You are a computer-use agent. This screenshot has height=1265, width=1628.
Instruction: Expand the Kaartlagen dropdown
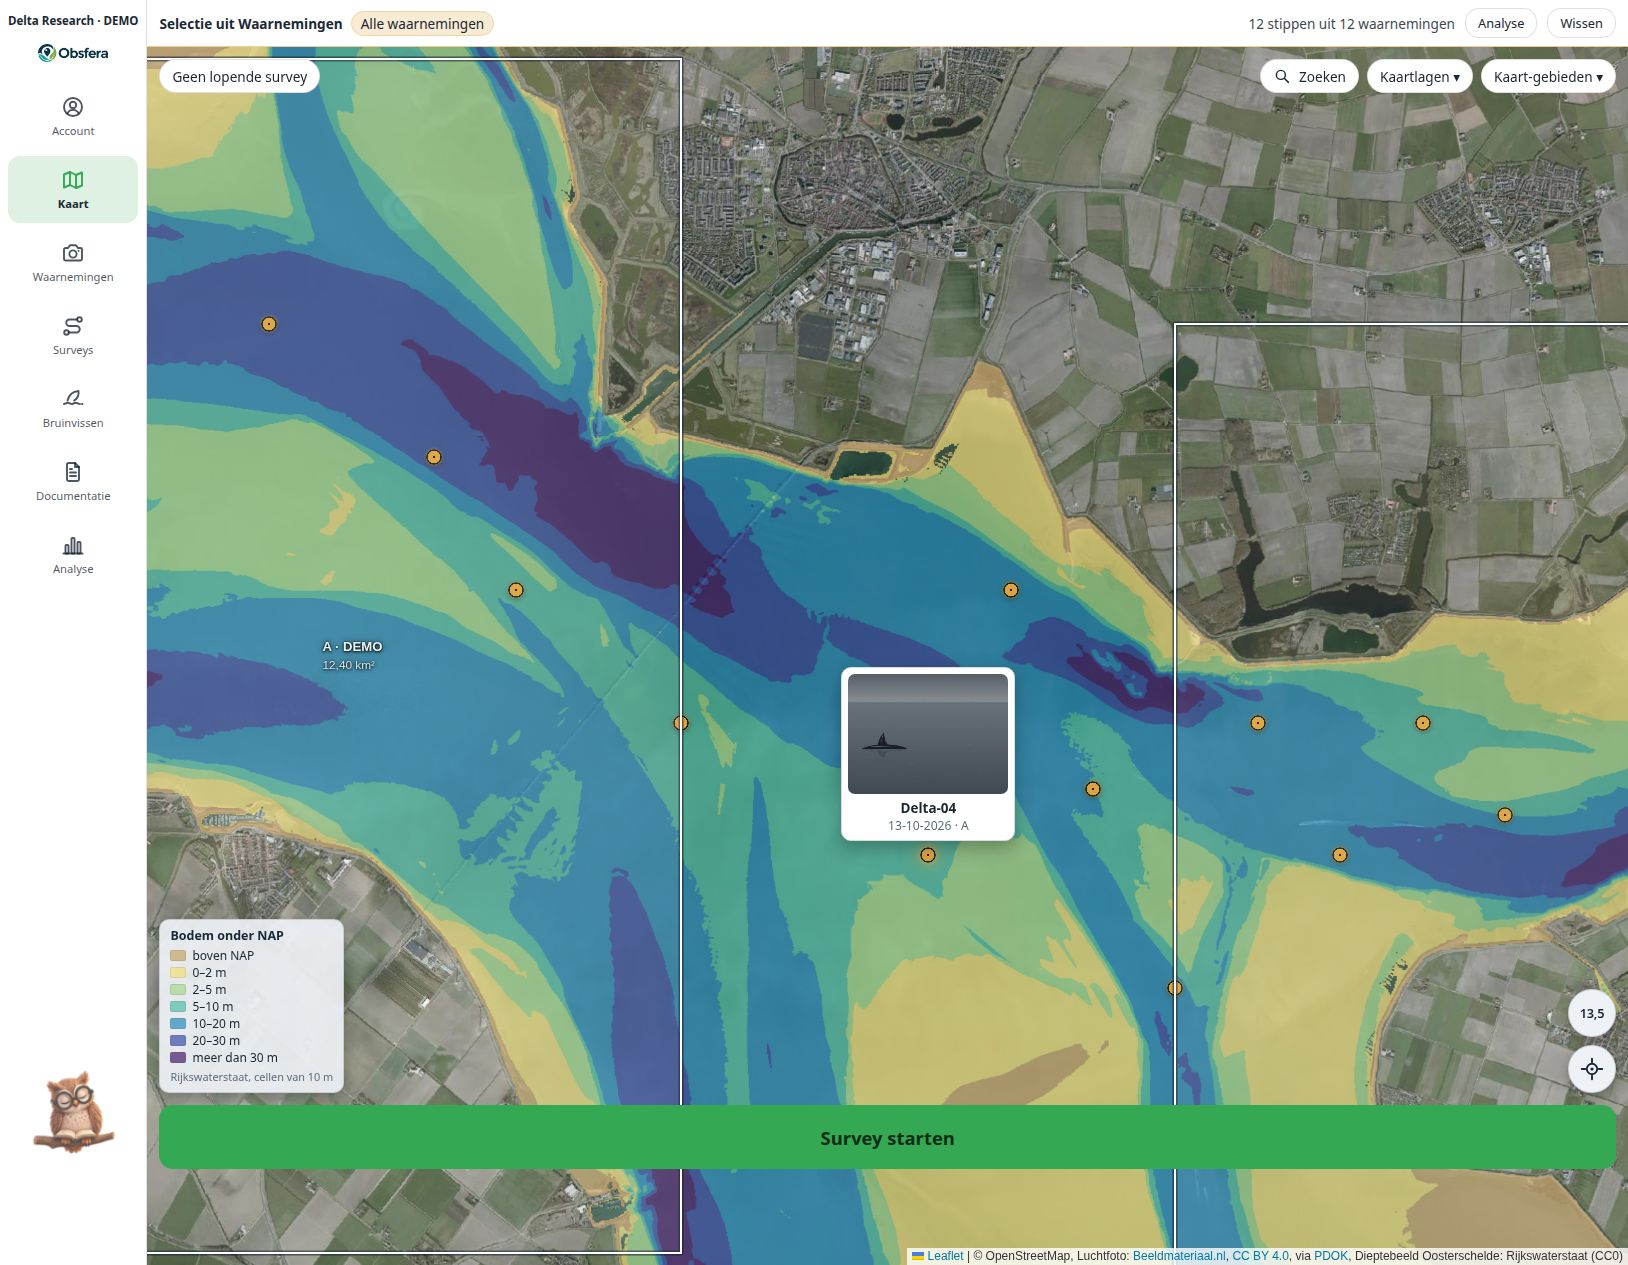pos(1419,77)
